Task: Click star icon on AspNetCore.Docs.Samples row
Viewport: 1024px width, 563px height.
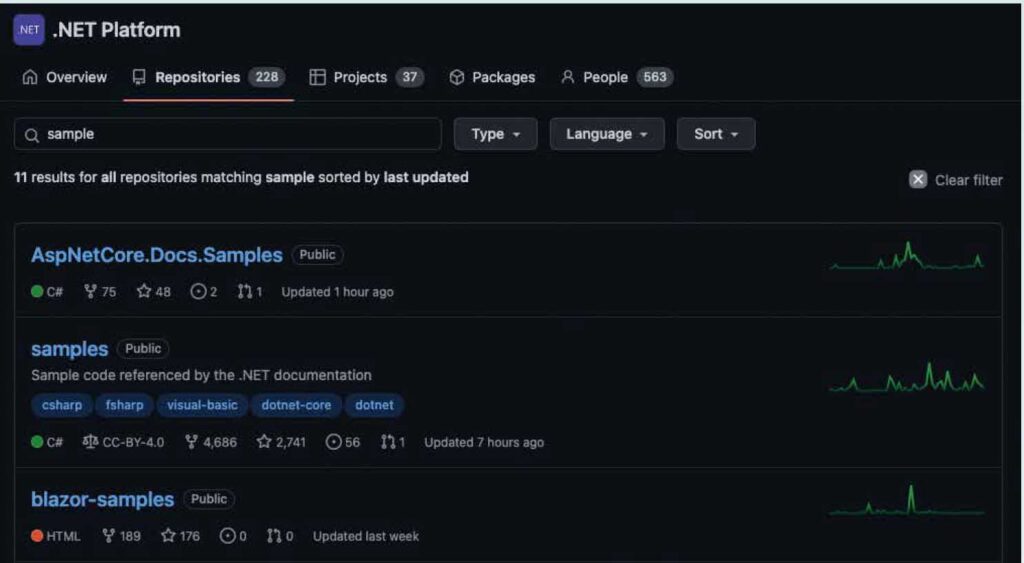Action: [x=144, y=292]
